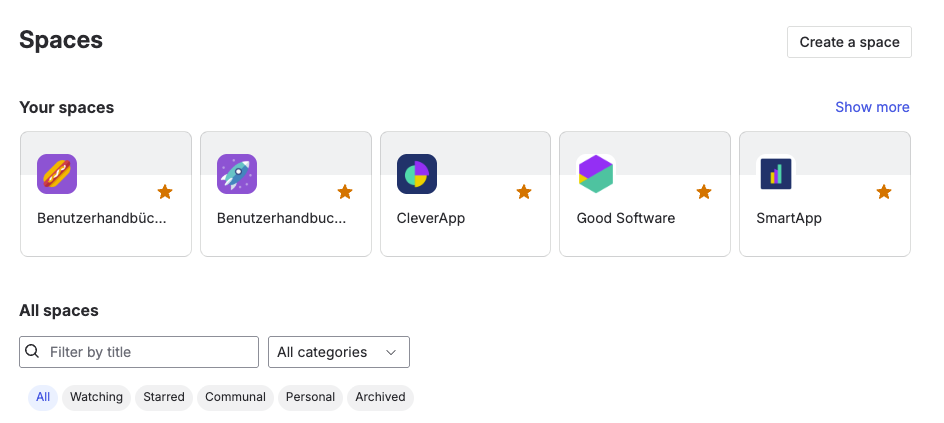Screen dimensions: 944x423
Task: Click the Create a space button
Action: tap(849, 42)
